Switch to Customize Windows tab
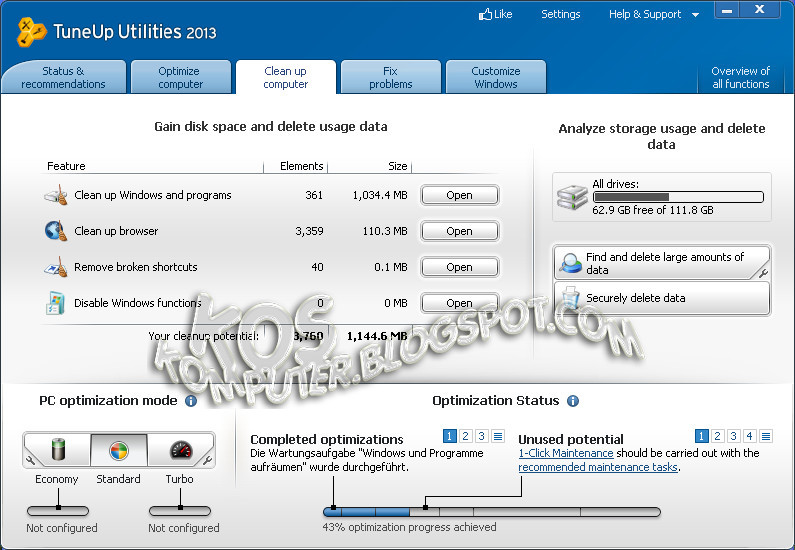This screenshot has height=550, width=795. [x=496, y=77]
